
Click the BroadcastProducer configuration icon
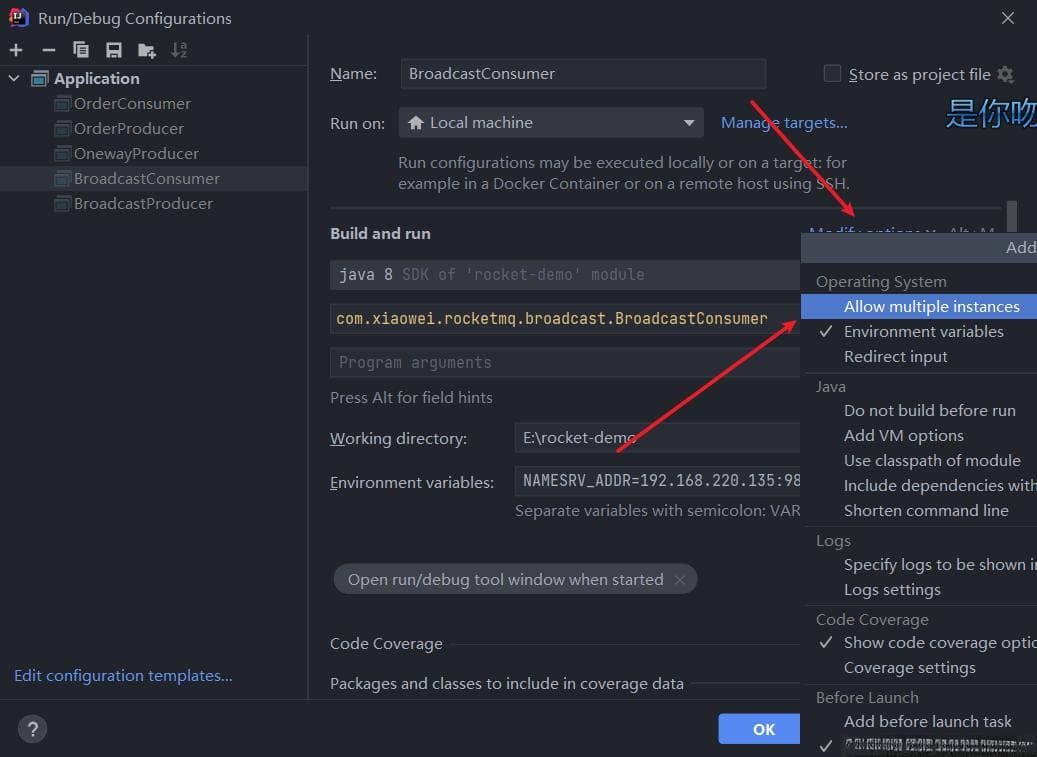click(x=62, y=204)
